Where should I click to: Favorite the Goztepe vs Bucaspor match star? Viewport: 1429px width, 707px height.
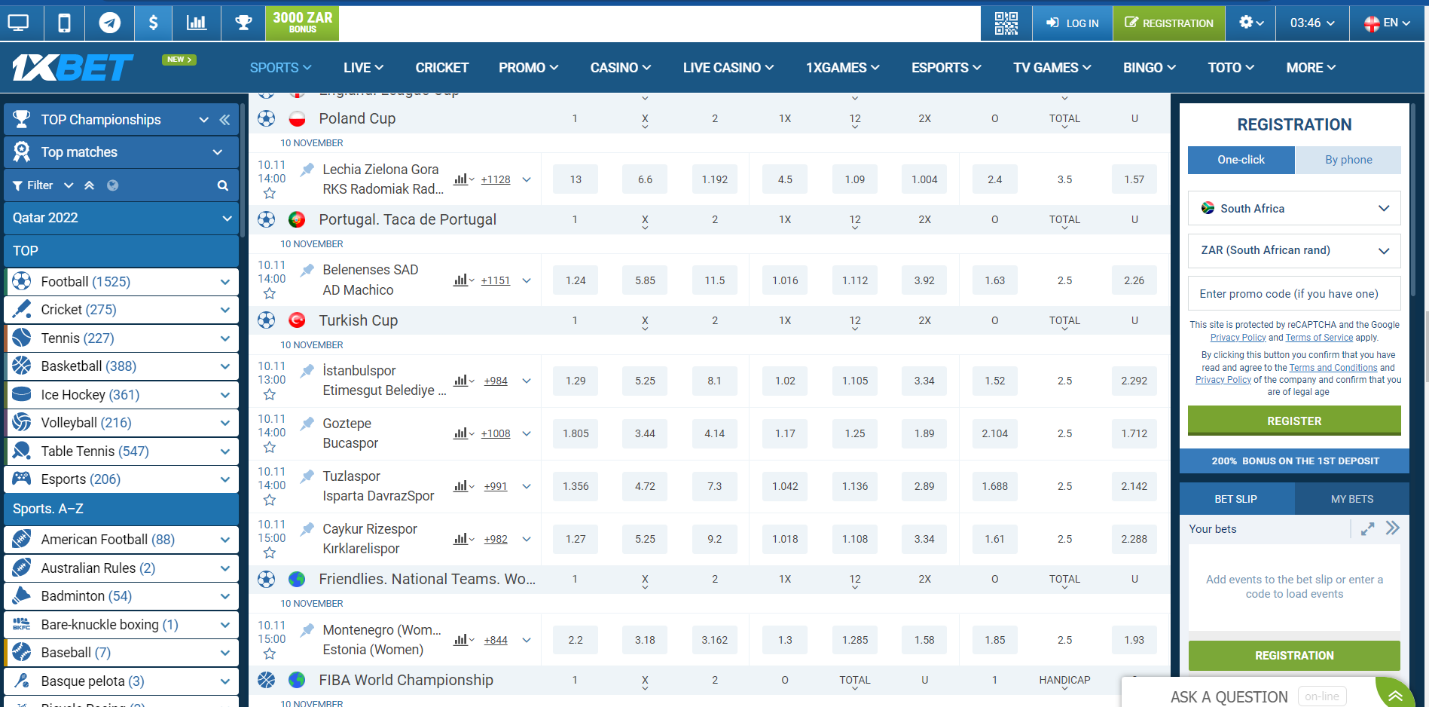[x=269, y=447]
